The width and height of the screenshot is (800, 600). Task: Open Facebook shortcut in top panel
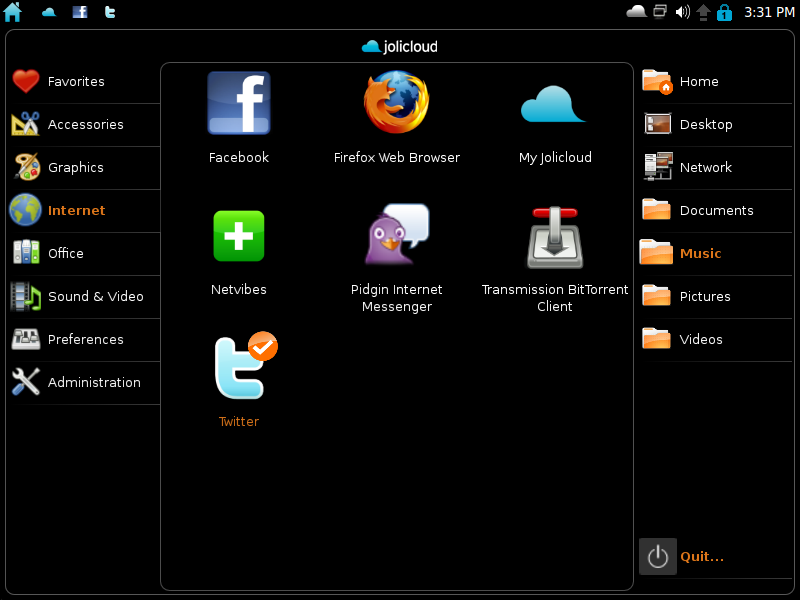click(80, 12)
